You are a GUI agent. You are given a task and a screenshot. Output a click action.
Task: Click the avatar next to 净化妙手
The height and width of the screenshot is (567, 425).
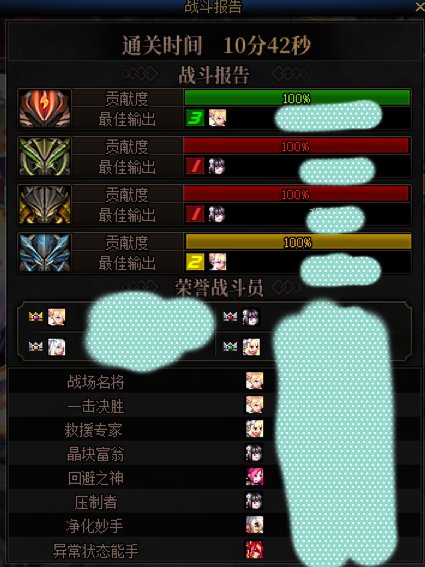255,525
